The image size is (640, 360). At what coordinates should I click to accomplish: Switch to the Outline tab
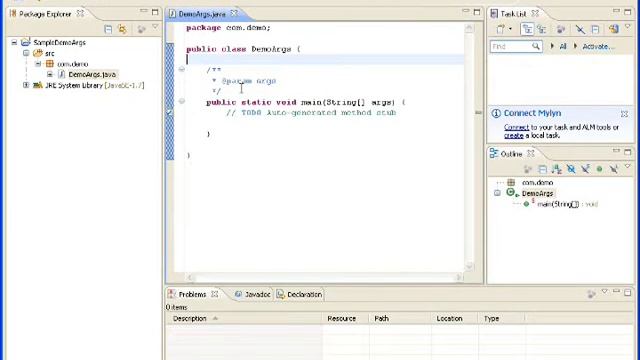pyautogui.click(x=511, y=154)
